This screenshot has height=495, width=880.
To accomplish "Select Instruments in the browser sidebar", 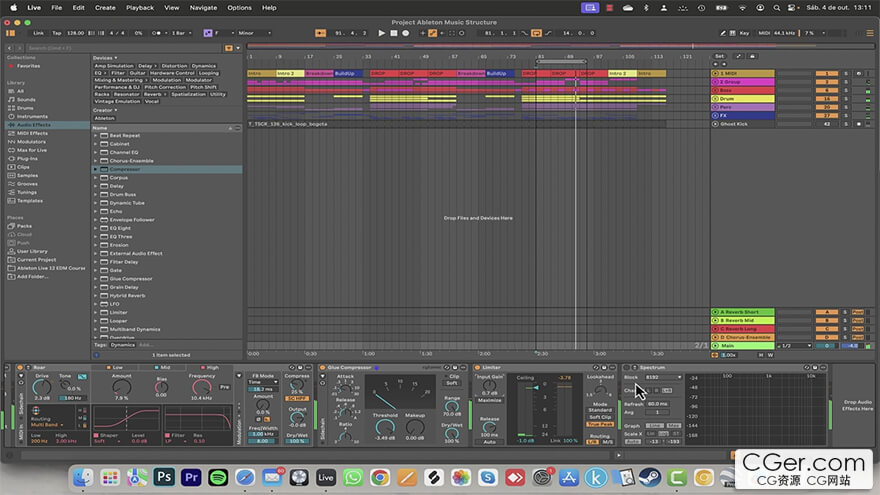I will (32, 116).
